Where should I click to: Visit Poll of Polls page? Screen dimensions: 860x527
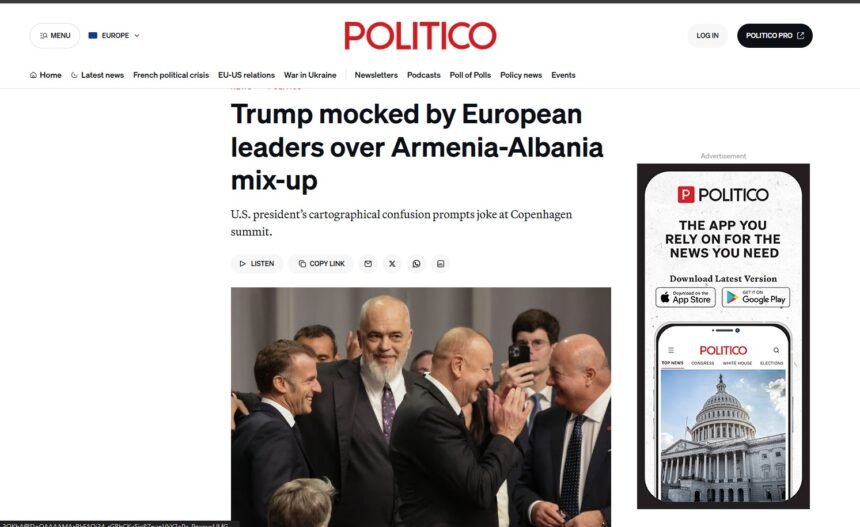tap(470, 75)
